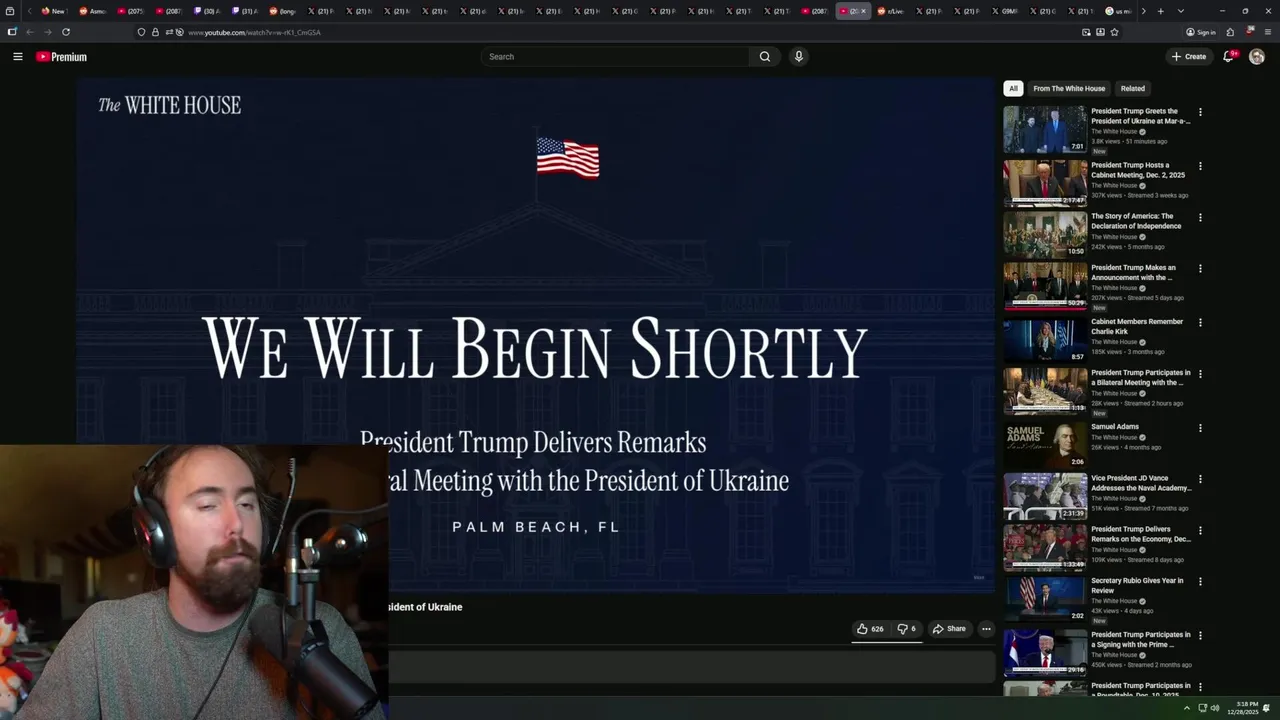Screen dimensions: 1280x720
Task: Close the active YouTube browser tab
Action: point(864,11)
